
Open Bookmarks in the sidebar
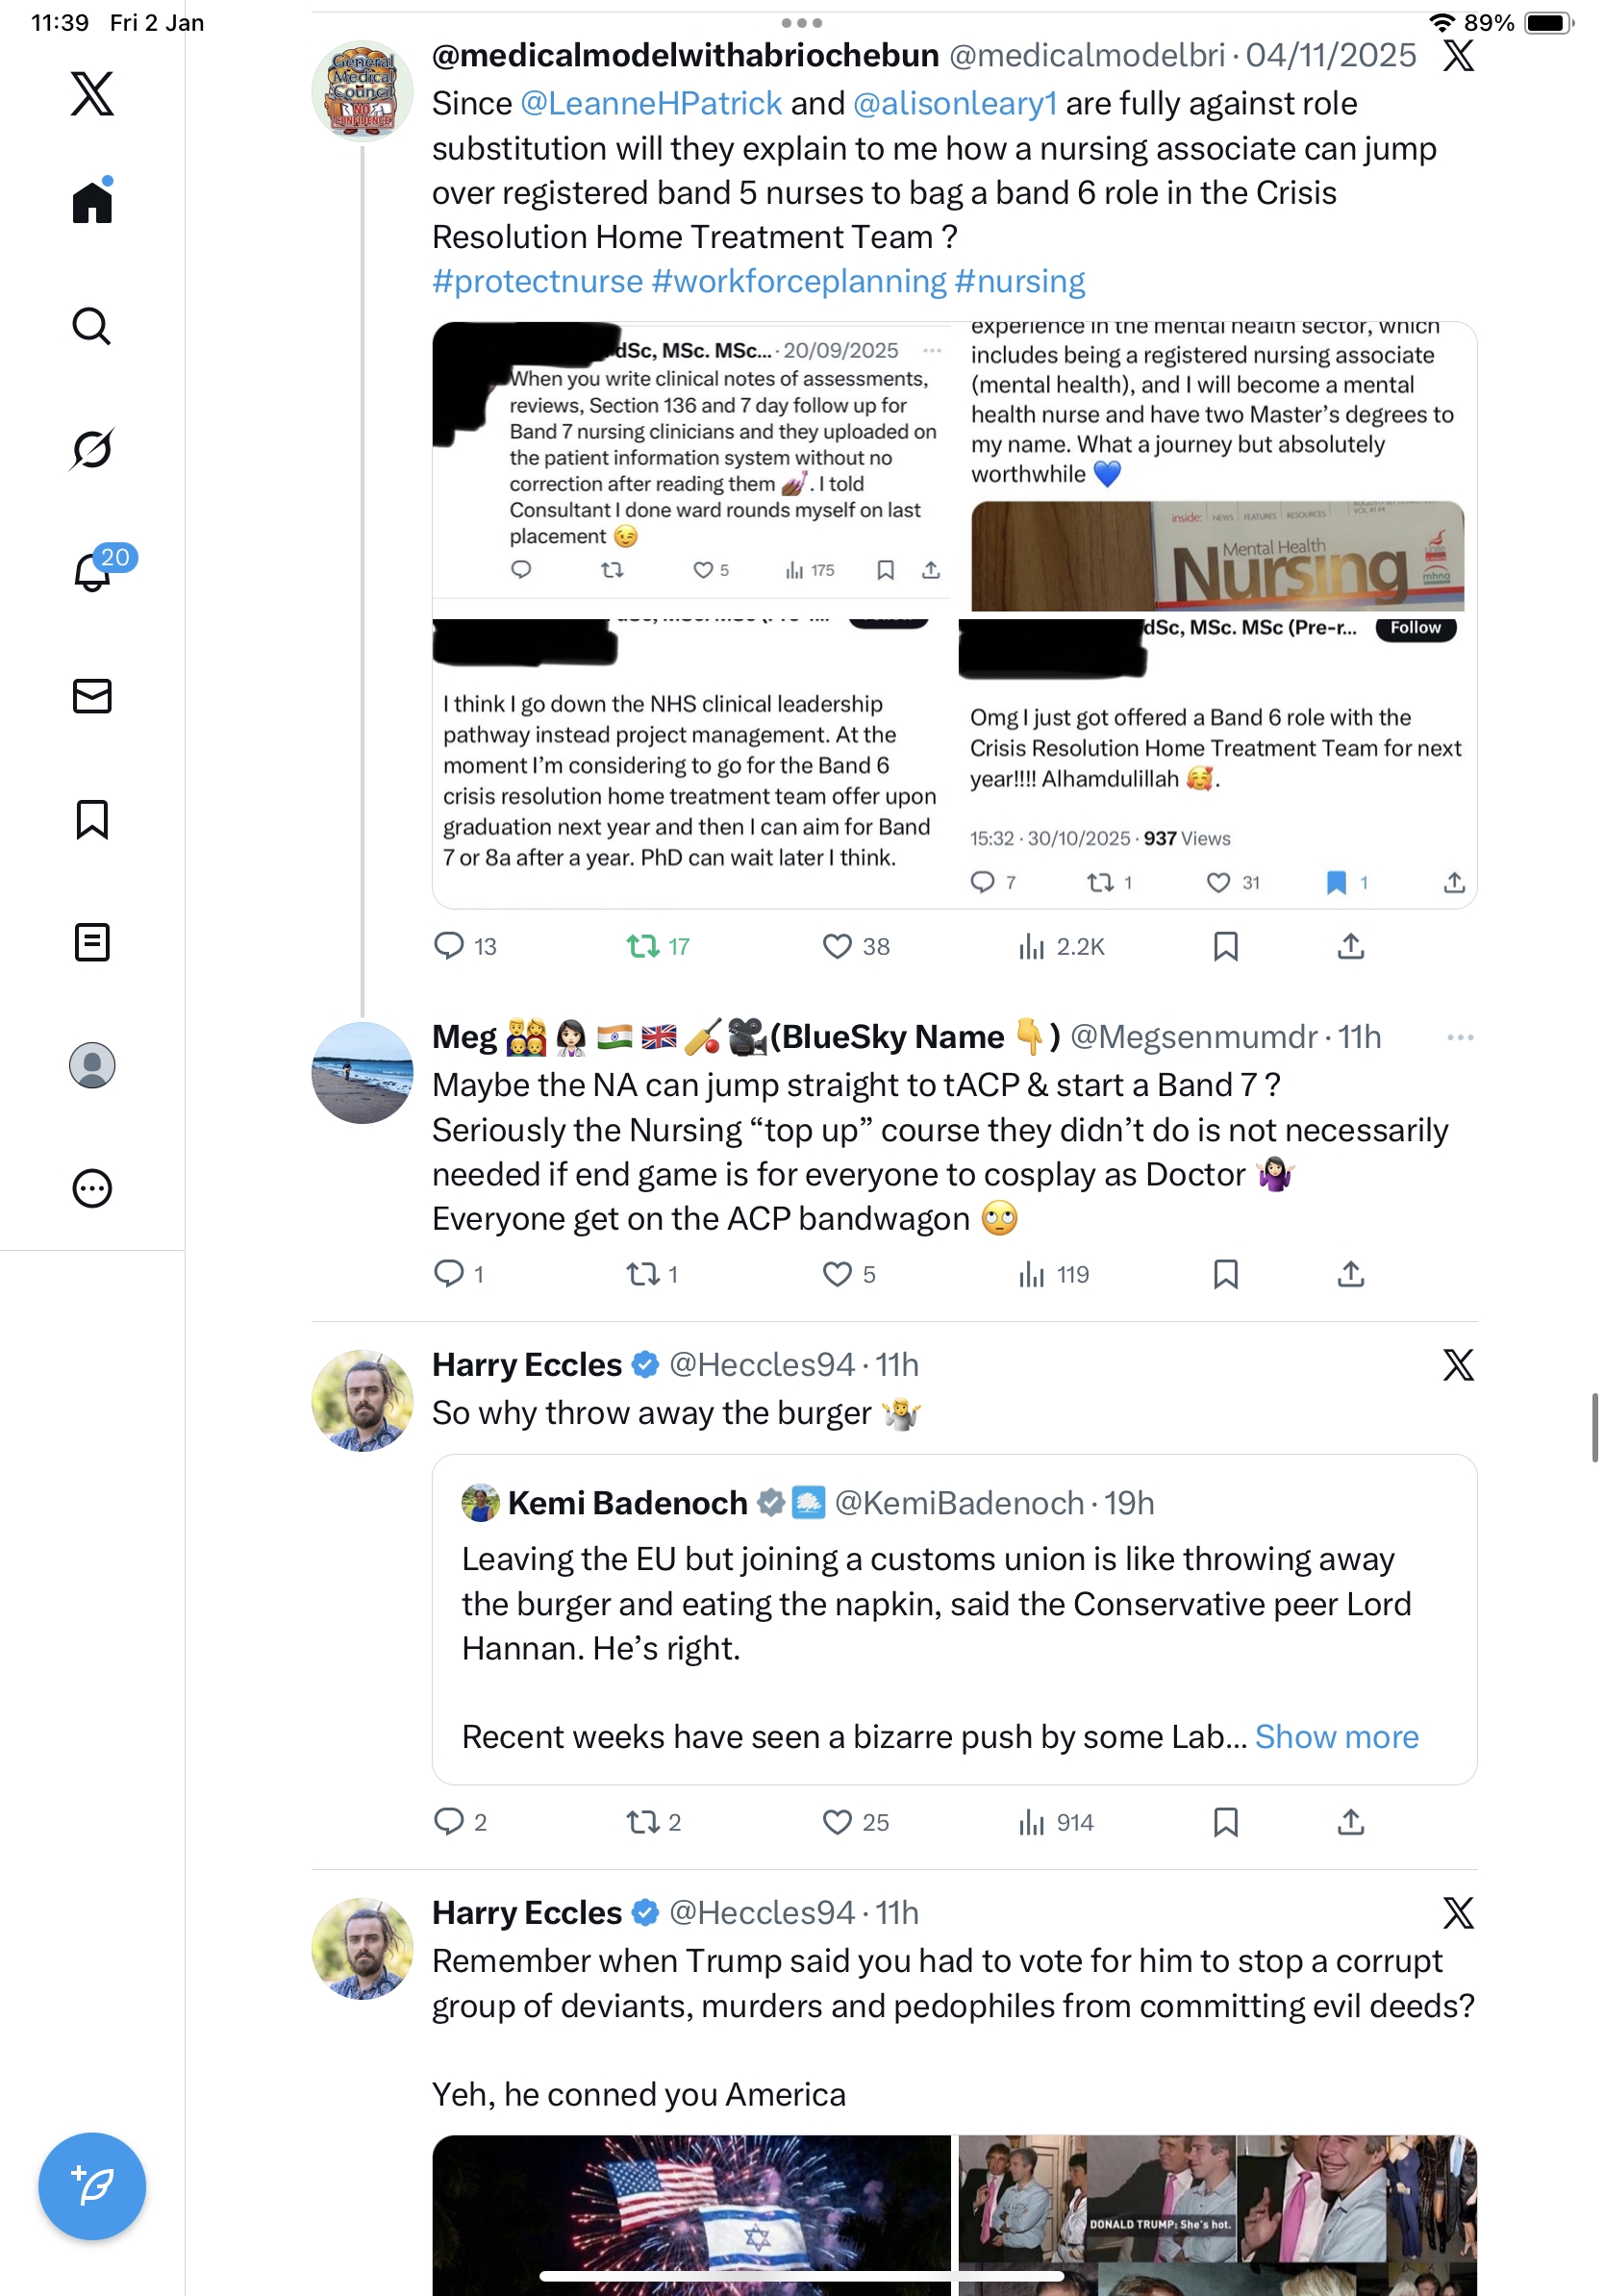(92, 819)
